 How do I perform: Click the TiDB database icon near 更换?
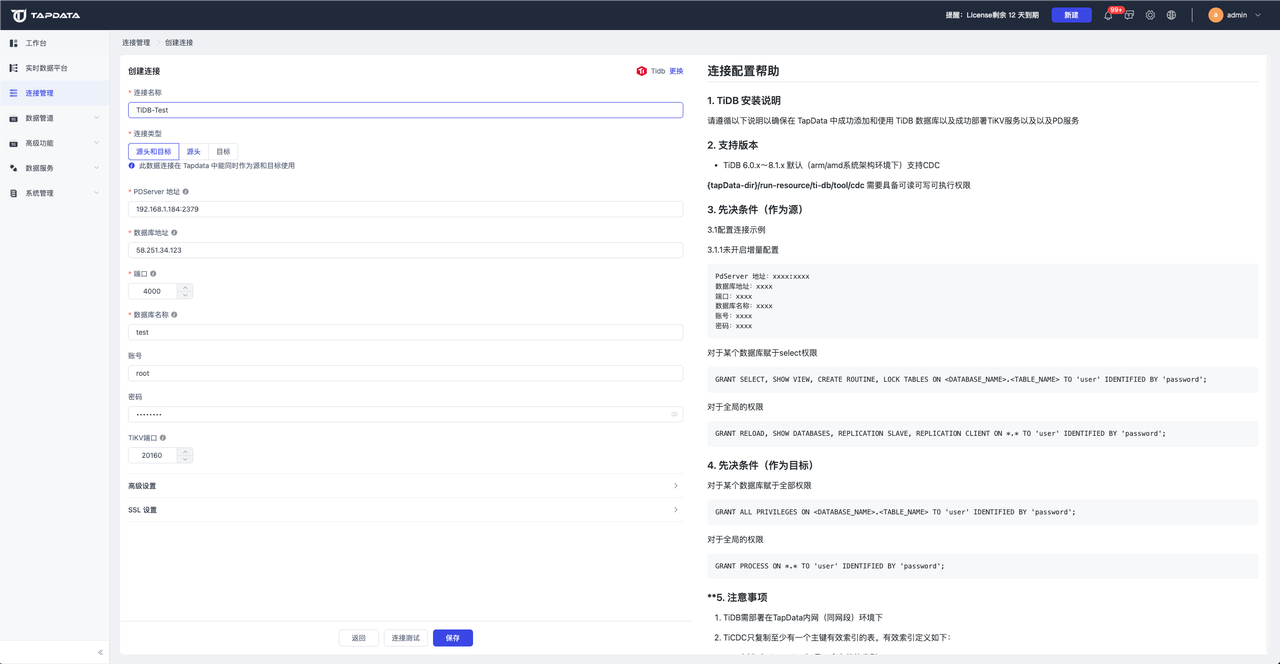641,71
